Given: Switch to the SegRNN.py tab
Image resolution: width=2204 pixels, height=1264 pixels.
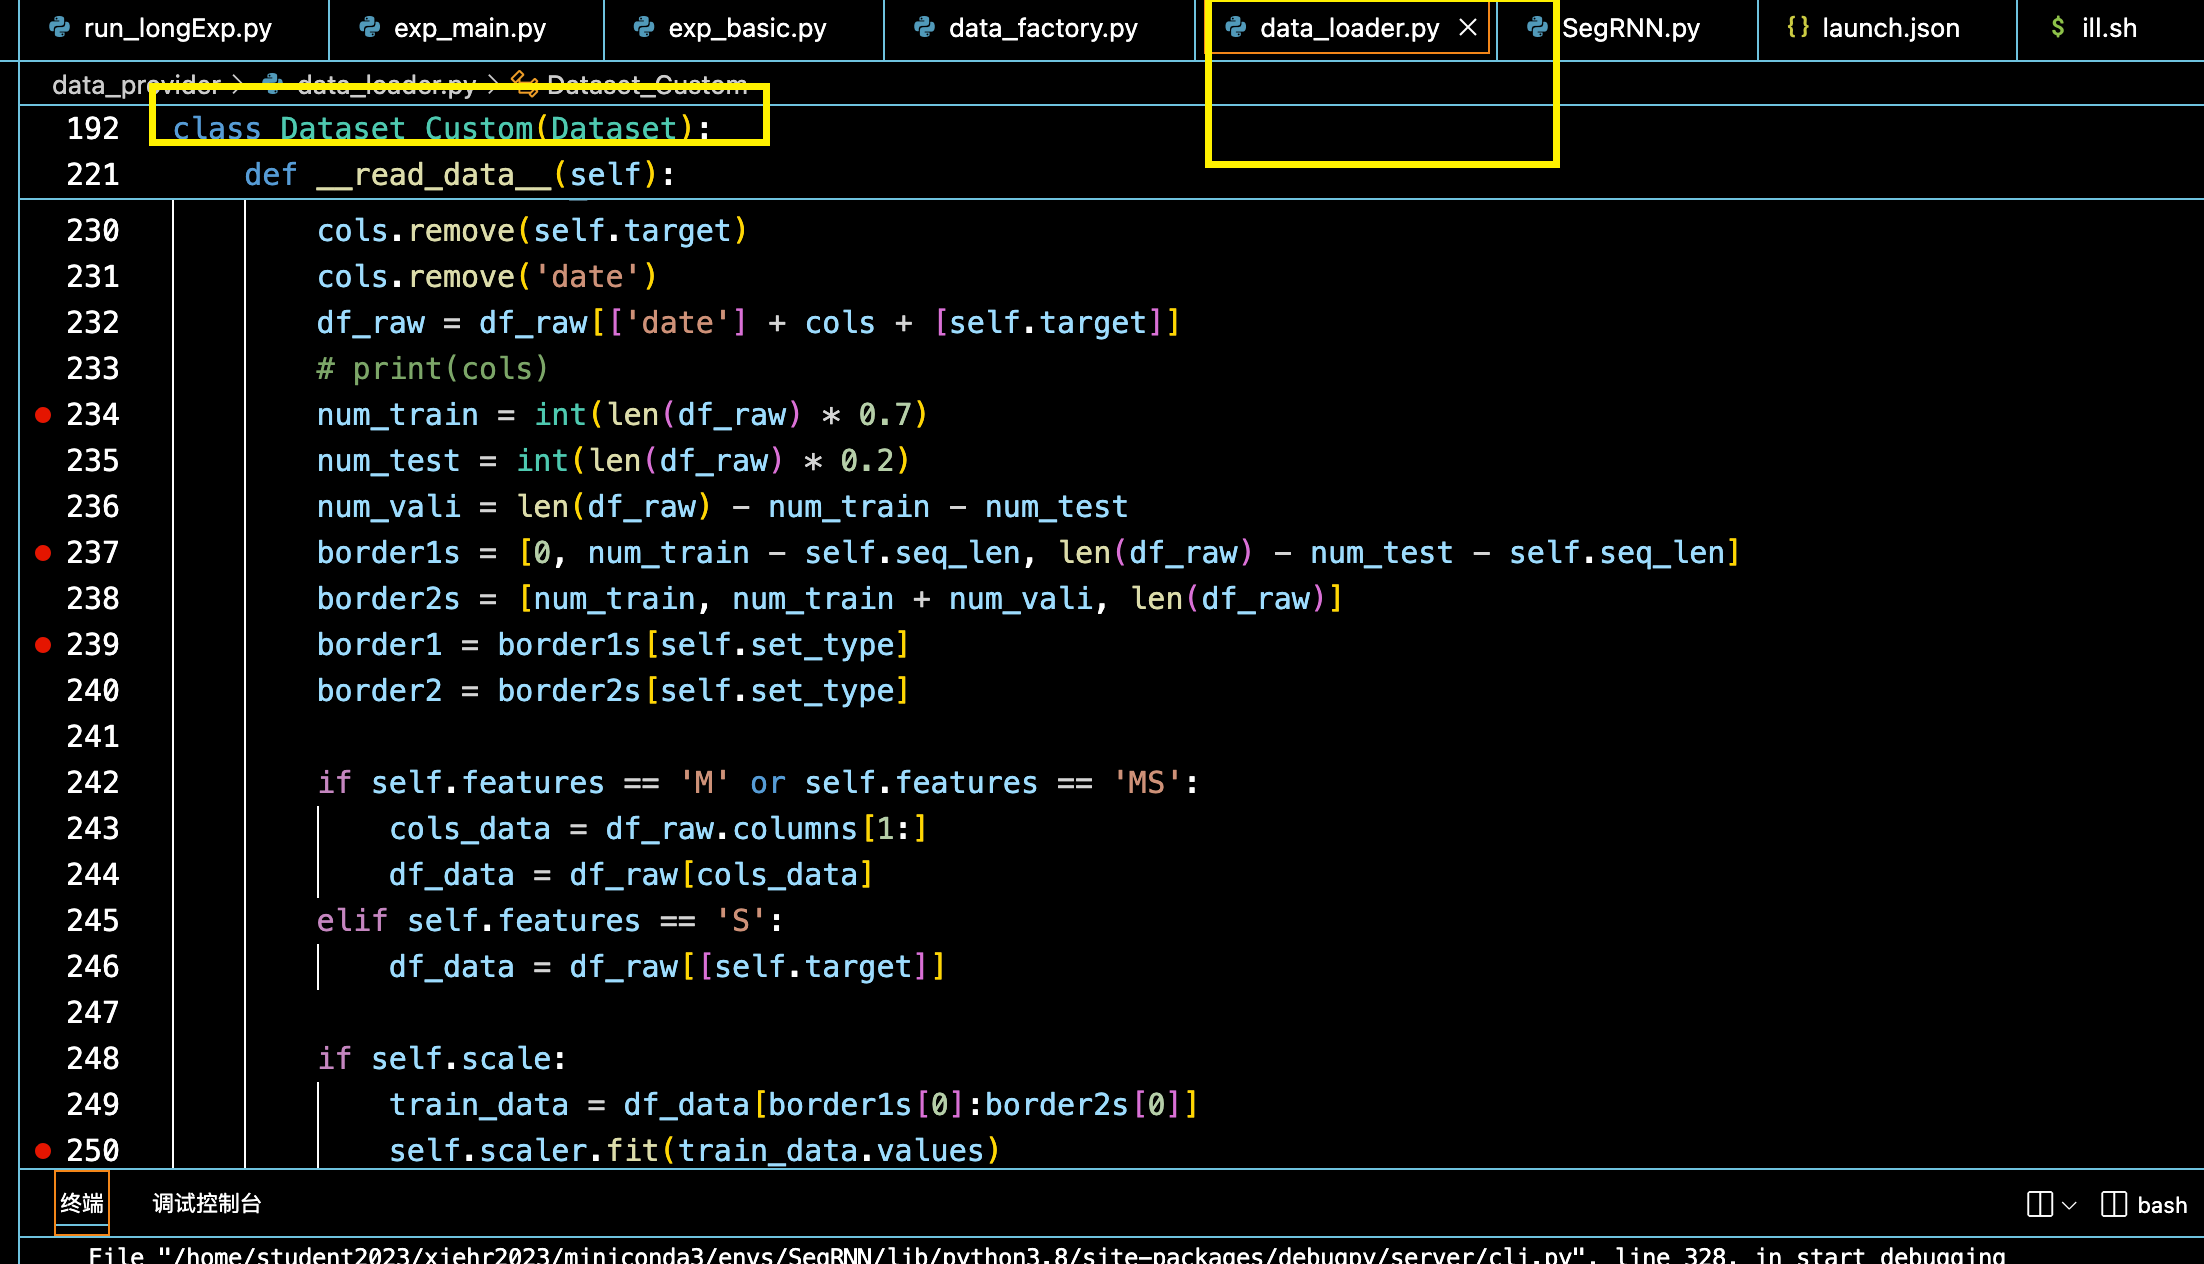Looking at the screenshot, I should [1630, 28].
